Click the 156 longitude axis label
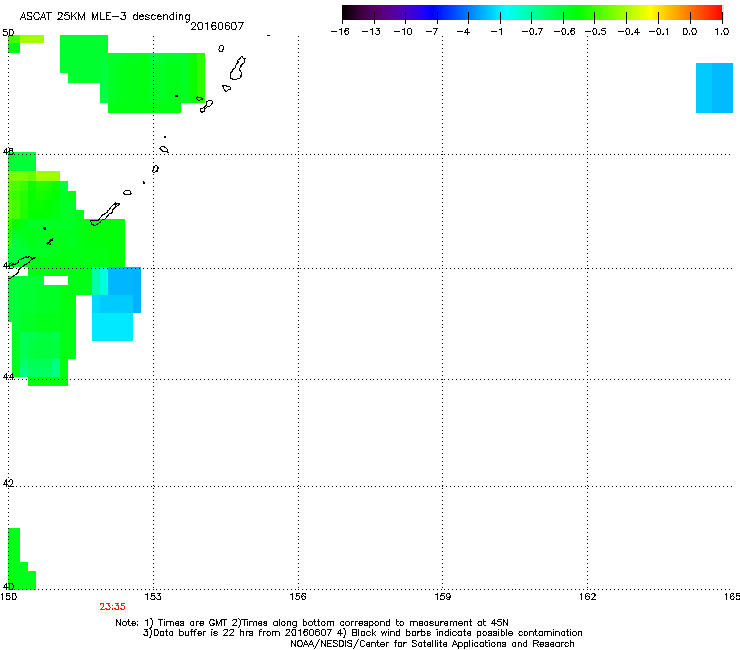Viewport: 740px width, 650px height. [298, 597]
